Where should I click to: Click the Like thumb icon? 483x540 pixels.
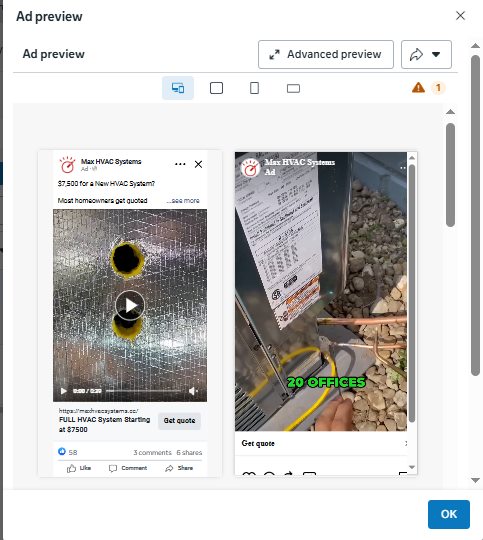click(x=71, y=468)
